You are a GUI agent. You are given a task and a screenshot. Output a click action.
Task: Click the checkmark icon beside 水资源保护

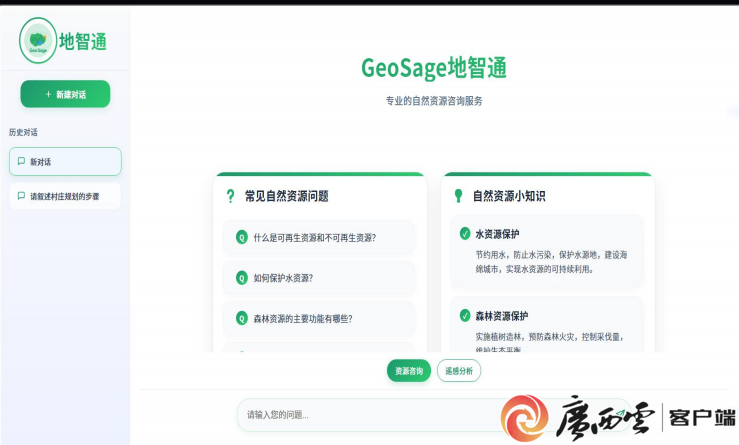click(x=464, y=234)
